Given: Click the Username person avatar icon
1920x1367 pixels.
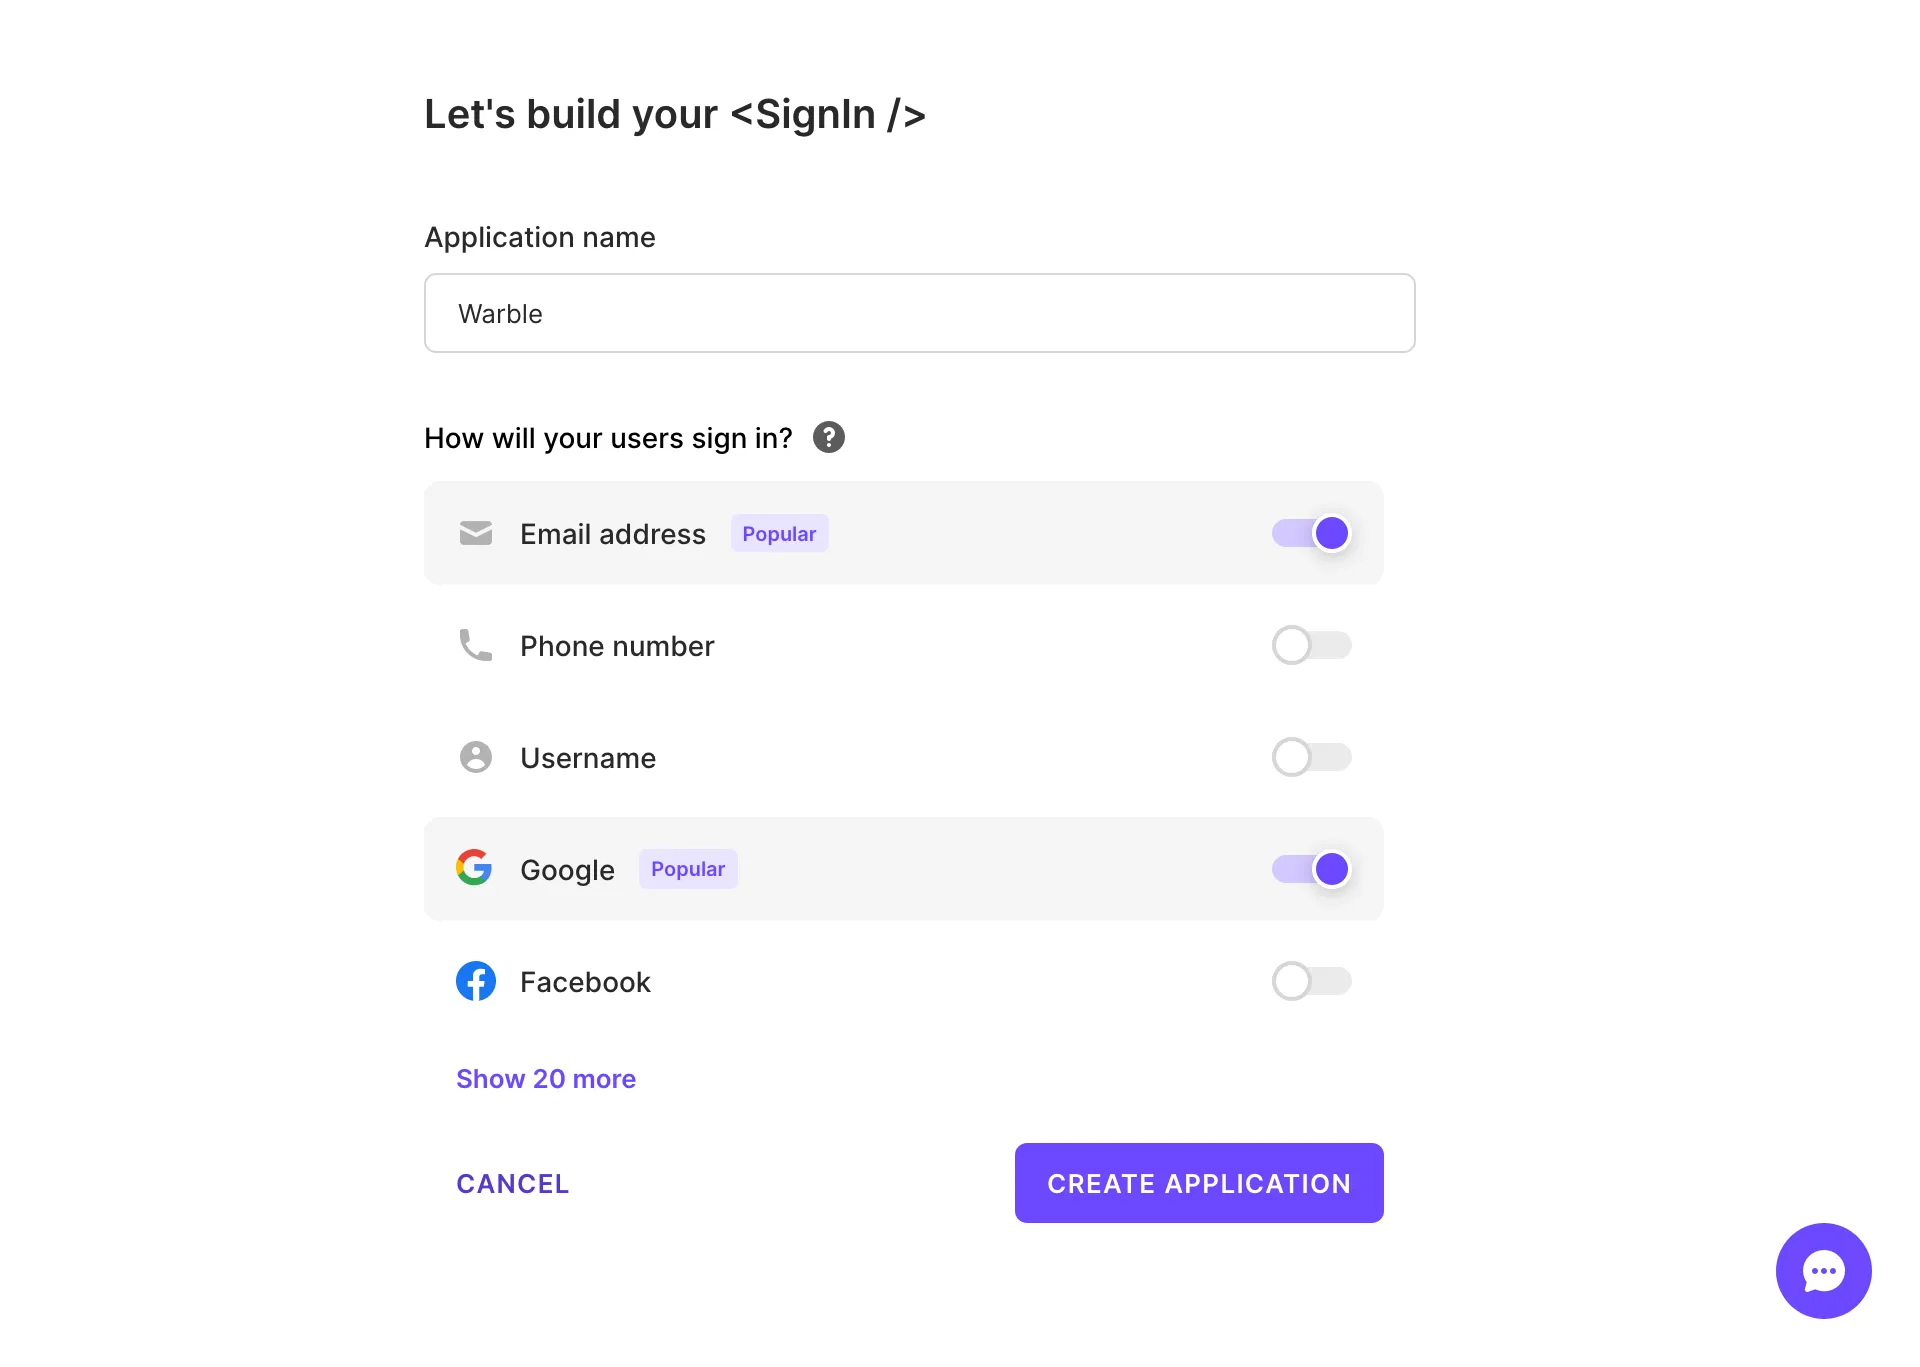Looking at the screenshot, I should pyautogui.click(x=476, y=757).
